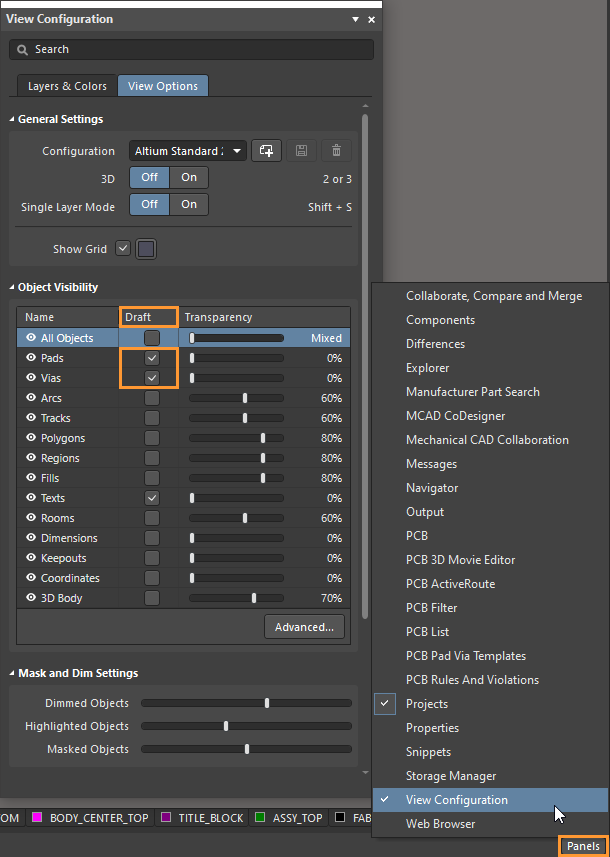Select PCB Filter from the panels menu
Image resolution: width=610 pixels, height=857 pixels.
click(x=431, y=608)
